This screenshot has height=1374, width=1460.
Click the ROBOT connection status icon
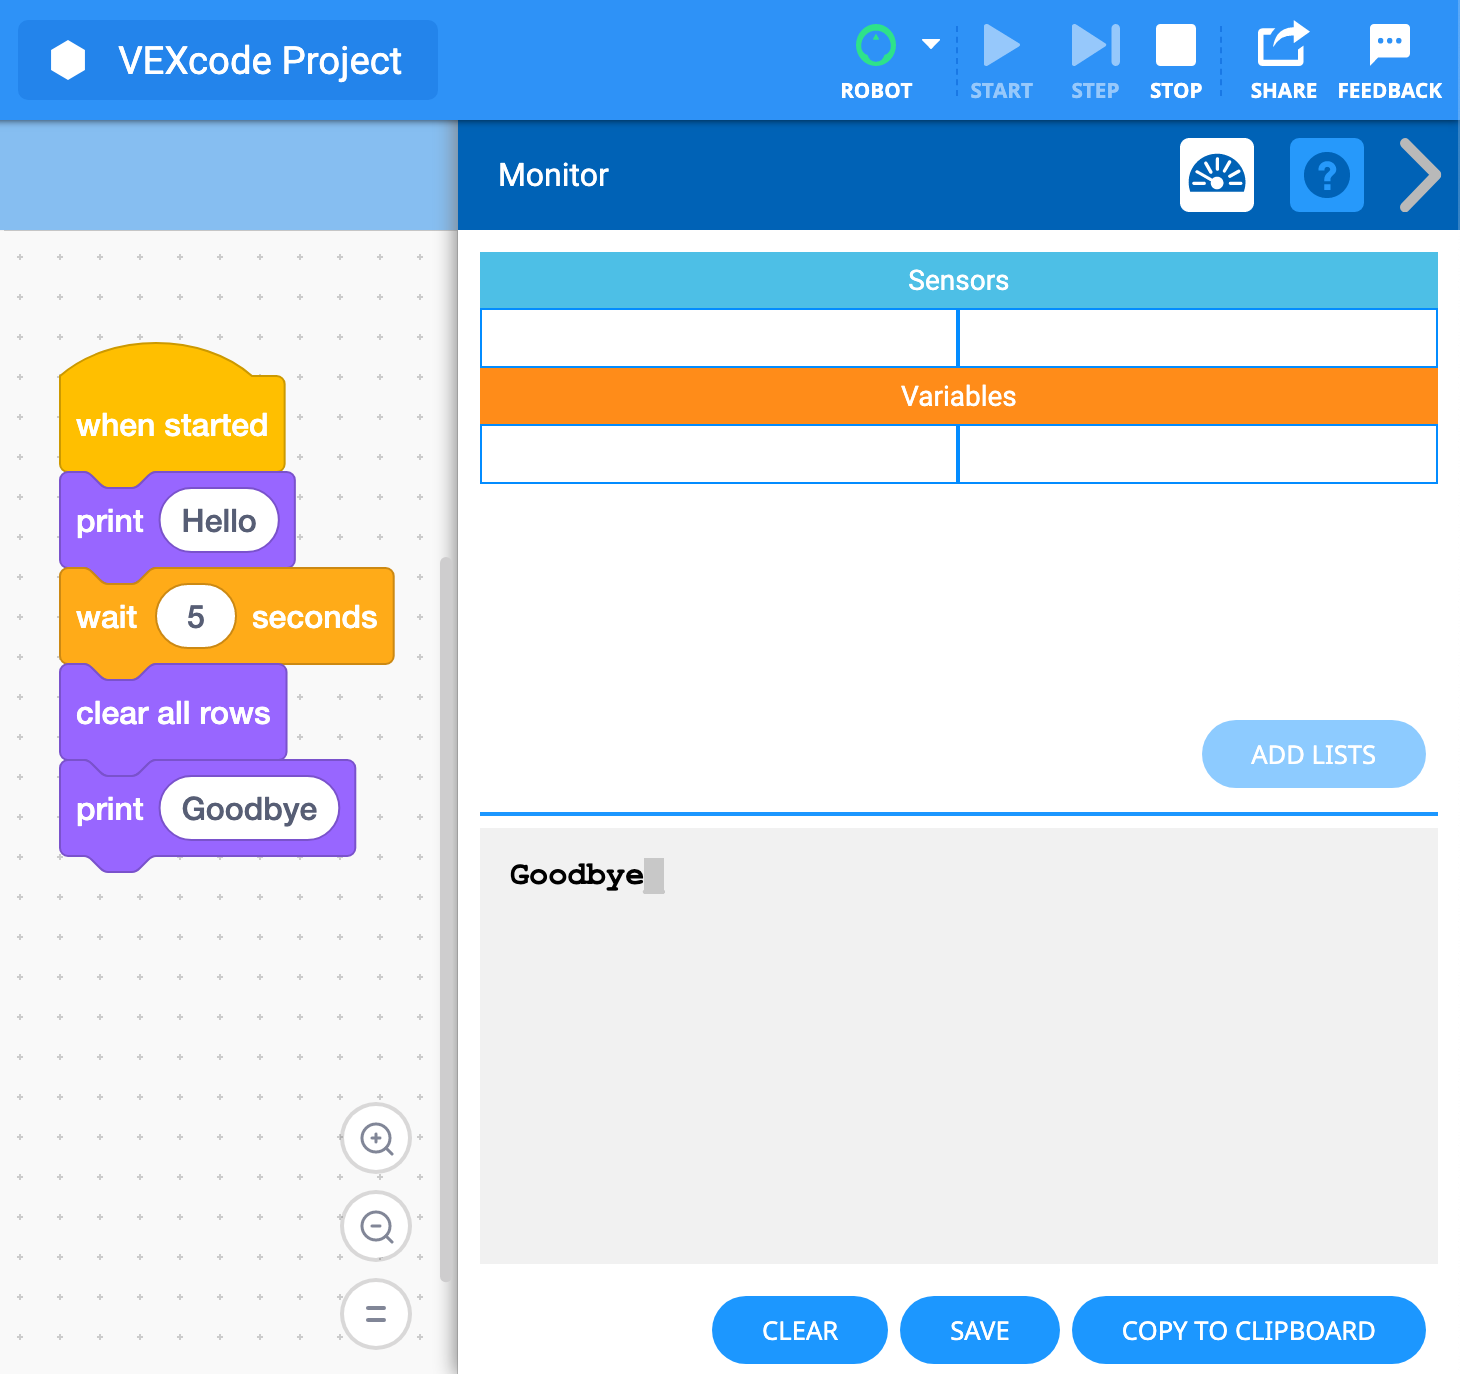(876, 44)
